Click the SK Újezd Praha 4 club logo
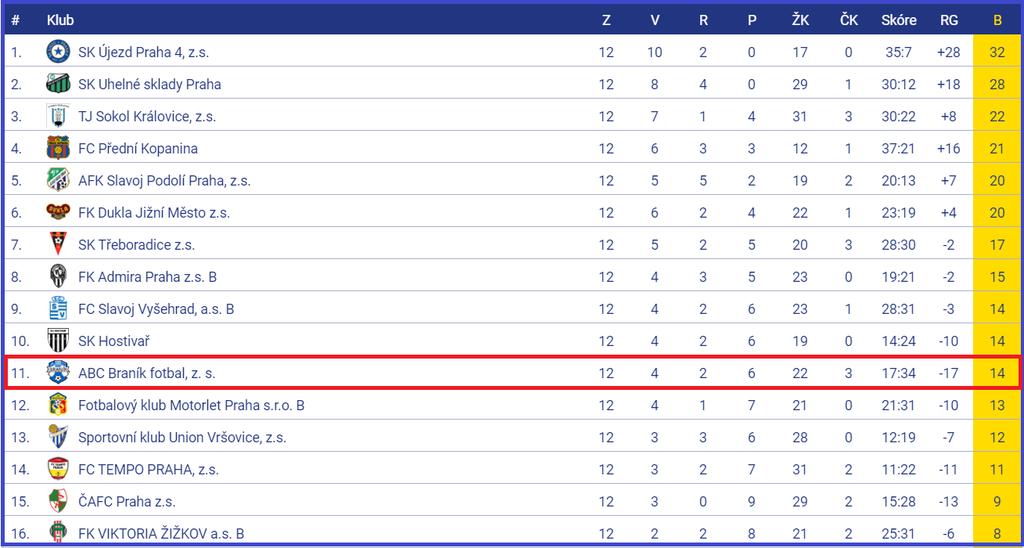This screenshot has height=548, width=1024. tap(58, 52)
